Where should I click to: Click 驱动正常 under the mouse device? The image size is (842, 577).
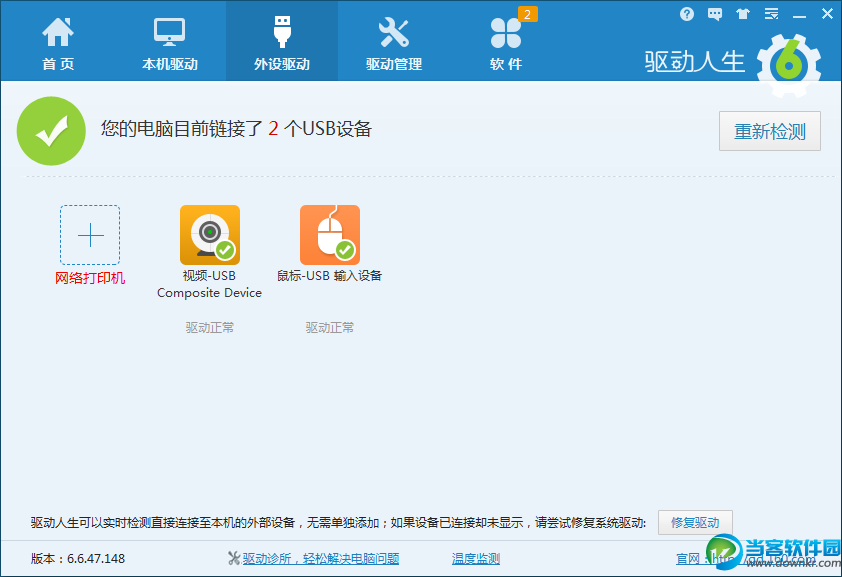[330, 327]
